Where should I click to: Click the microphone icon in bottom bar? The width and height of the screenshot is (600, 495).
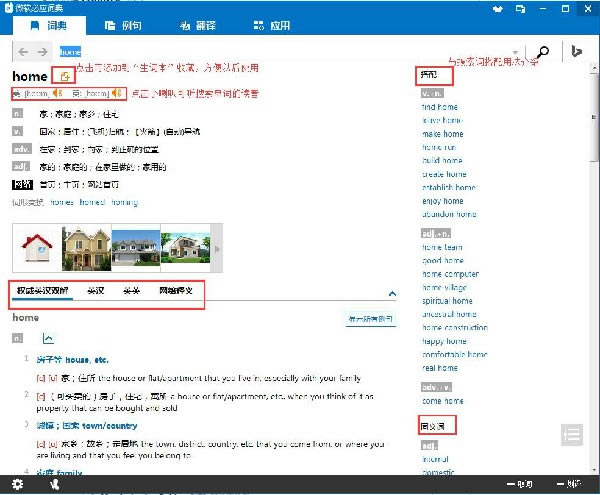click(53, 484)
